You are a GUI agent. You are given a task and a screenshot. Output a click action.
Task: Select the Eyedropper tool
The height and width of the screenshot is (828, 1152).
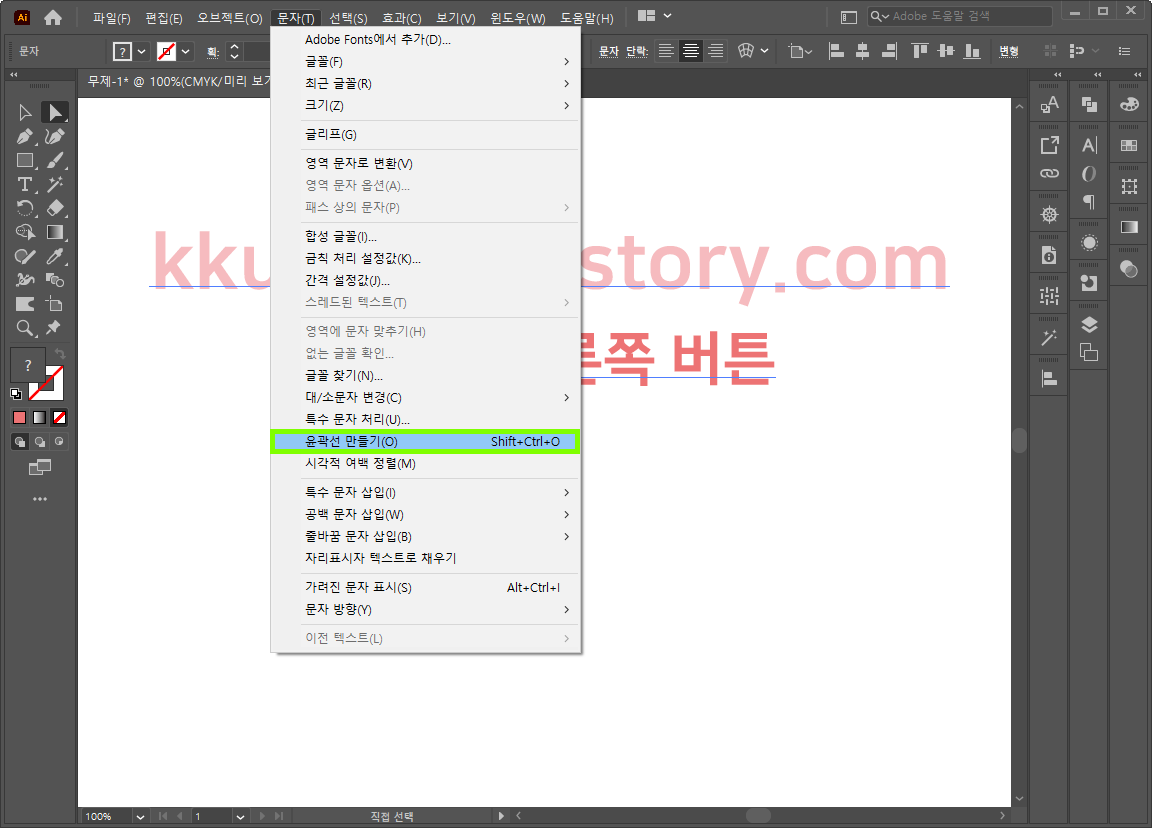(x=54, y=256)
